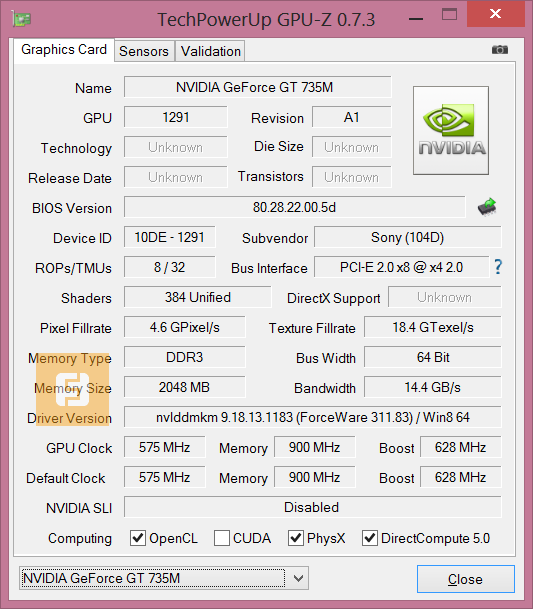This screenshot has width=533, height=609.
Task: Click the GPU Clock row Memory 900 MHz field
Action: click(315, 447)
